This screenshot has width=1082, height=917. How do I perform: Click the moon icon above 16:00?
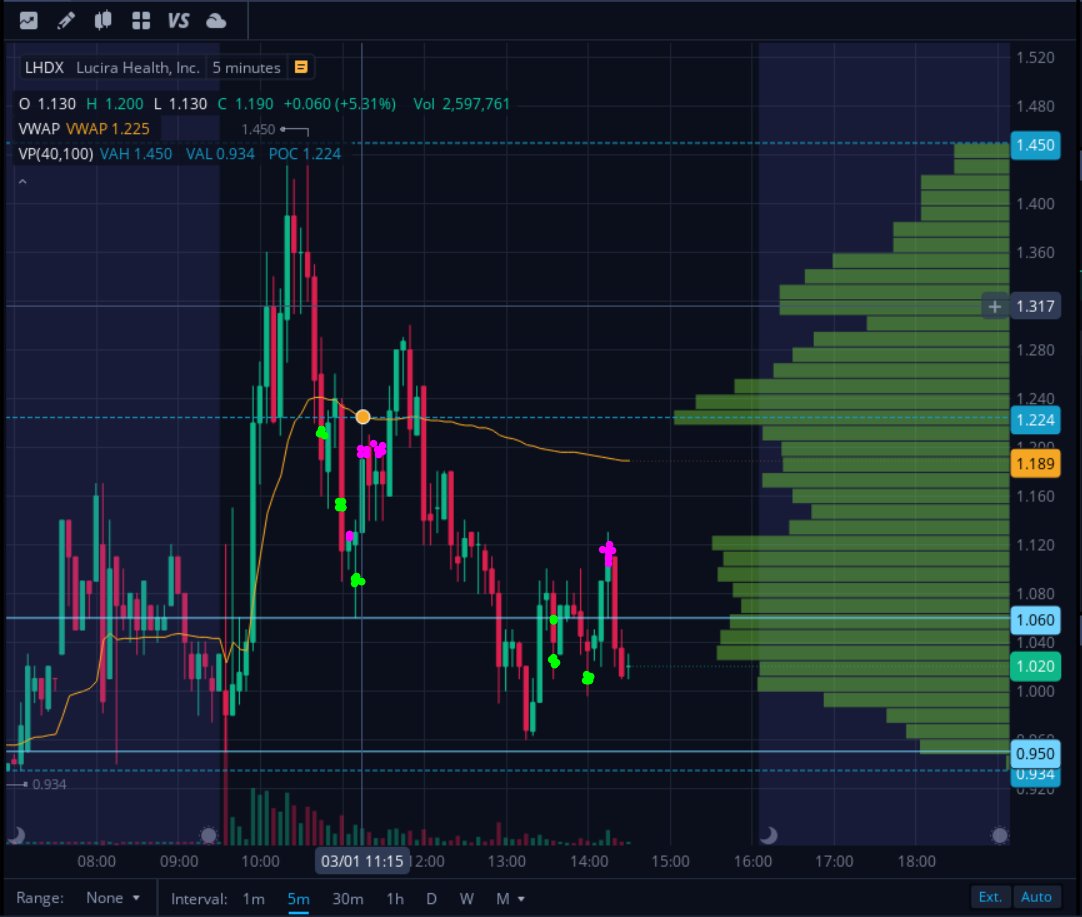tap(768, 836)
